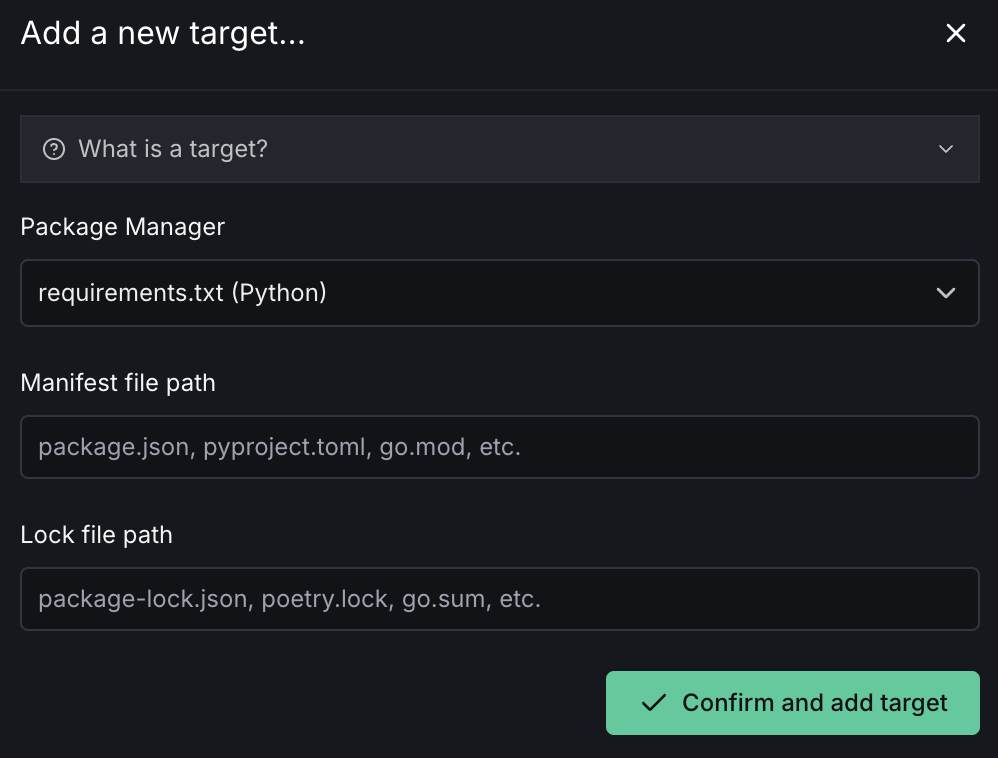998x758 pixels.
Task: Open the Package Manager dropdown
Action: (x=499, y=293)
